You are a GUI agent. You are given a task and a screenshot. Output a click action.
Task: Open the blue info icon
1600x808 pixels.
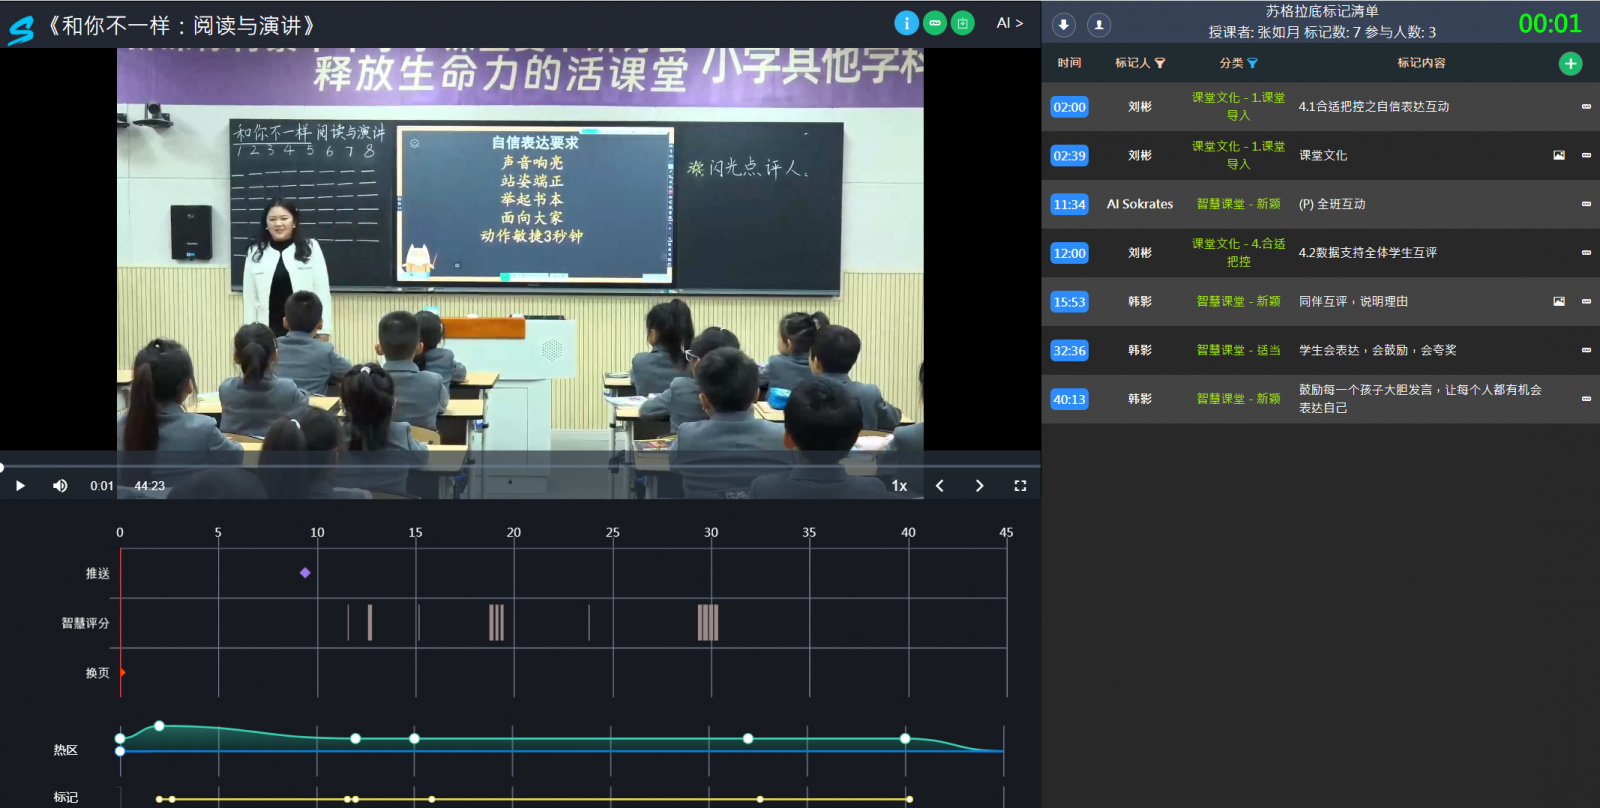coord(906,23)
